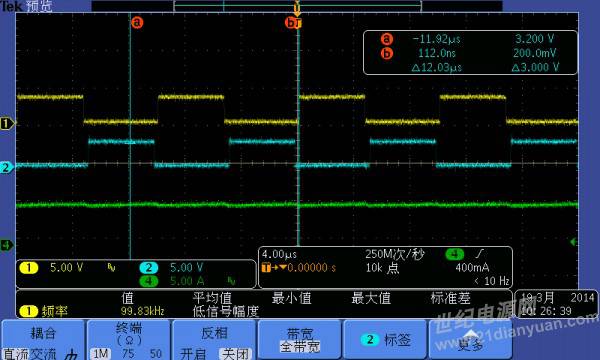The height and width of the screenshot is (360, 600).
Task: Click the < 10 Hz frequency readout
Action: pos(491,281)
